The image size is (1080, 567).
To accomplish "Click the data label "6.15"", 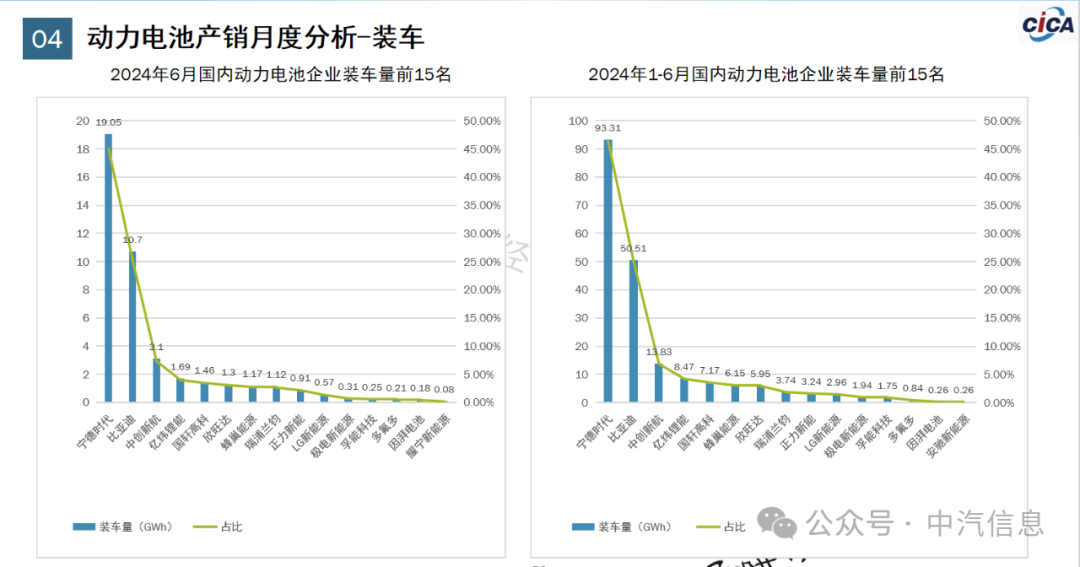I will [735, 373].
